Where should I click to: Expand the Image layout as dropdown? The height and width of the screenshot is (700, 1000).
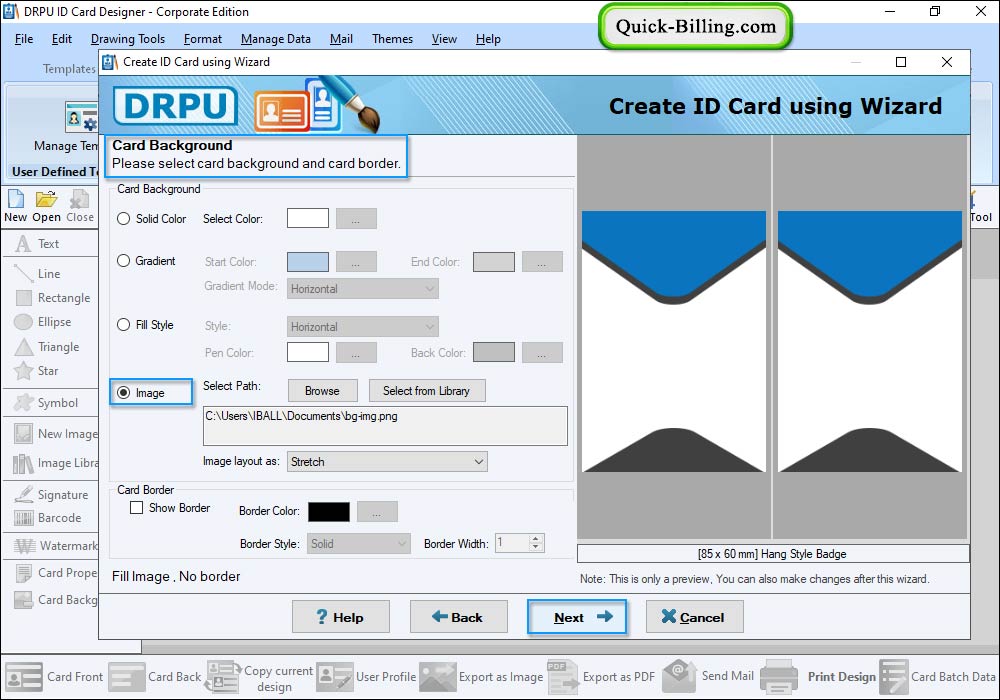387,462
